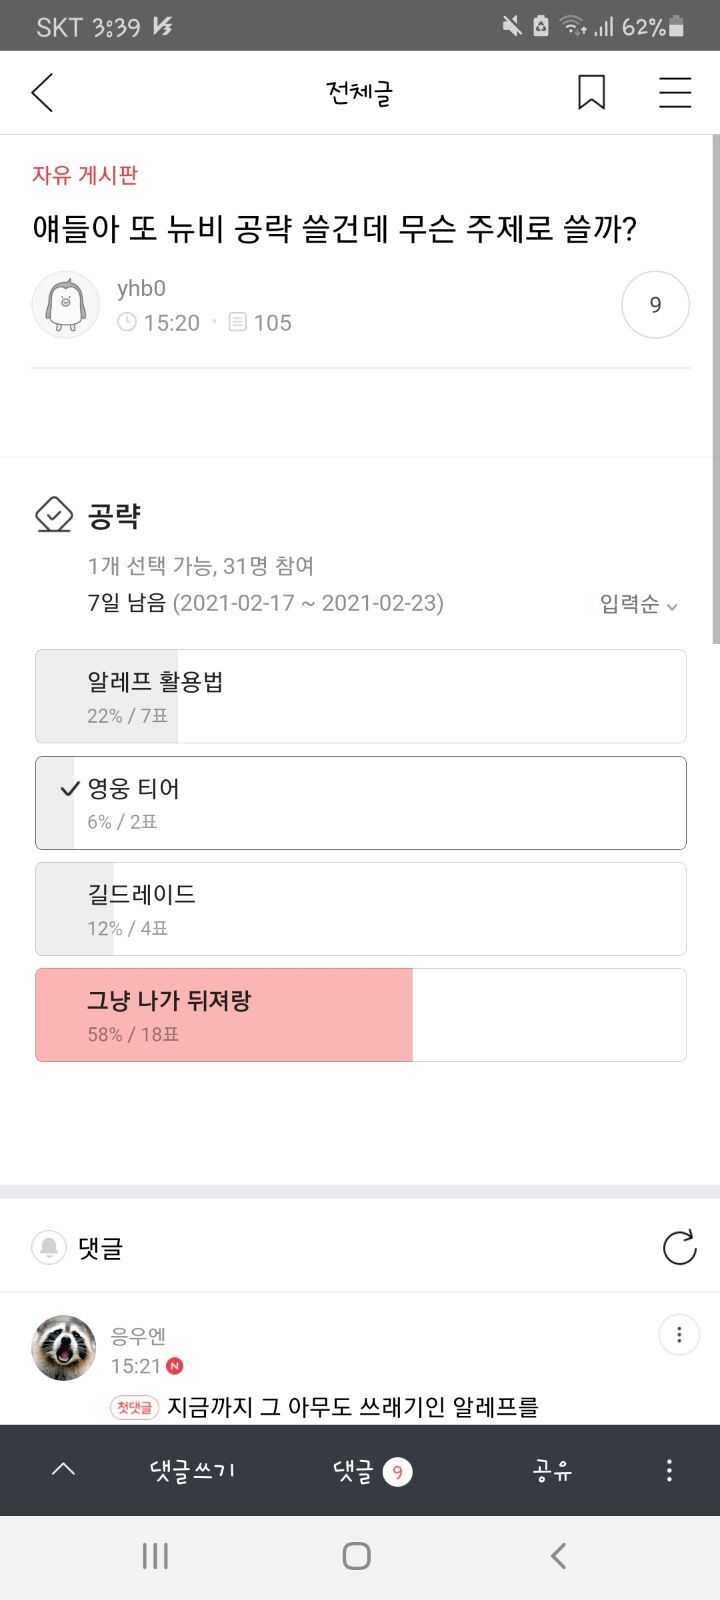
Task: Open the 입력순 sort dropdown
Action: pos(638,604)
